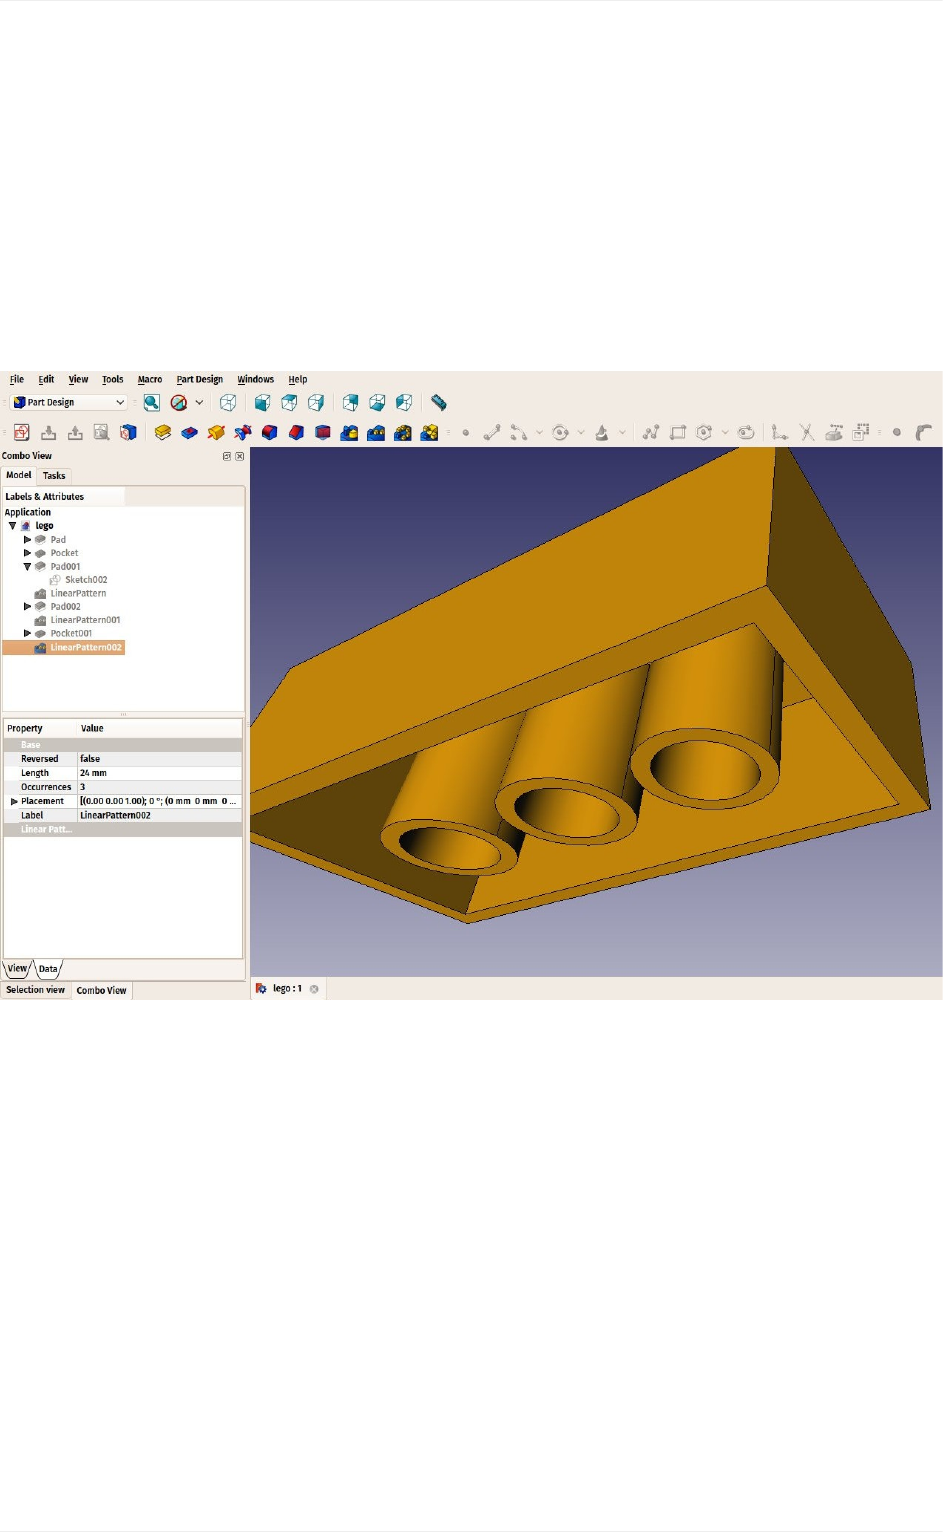The height and width of the screenshot is (1532, 943).
Task: Click the Draw Style no-entry icon
Action: click(x=179, y=403)
